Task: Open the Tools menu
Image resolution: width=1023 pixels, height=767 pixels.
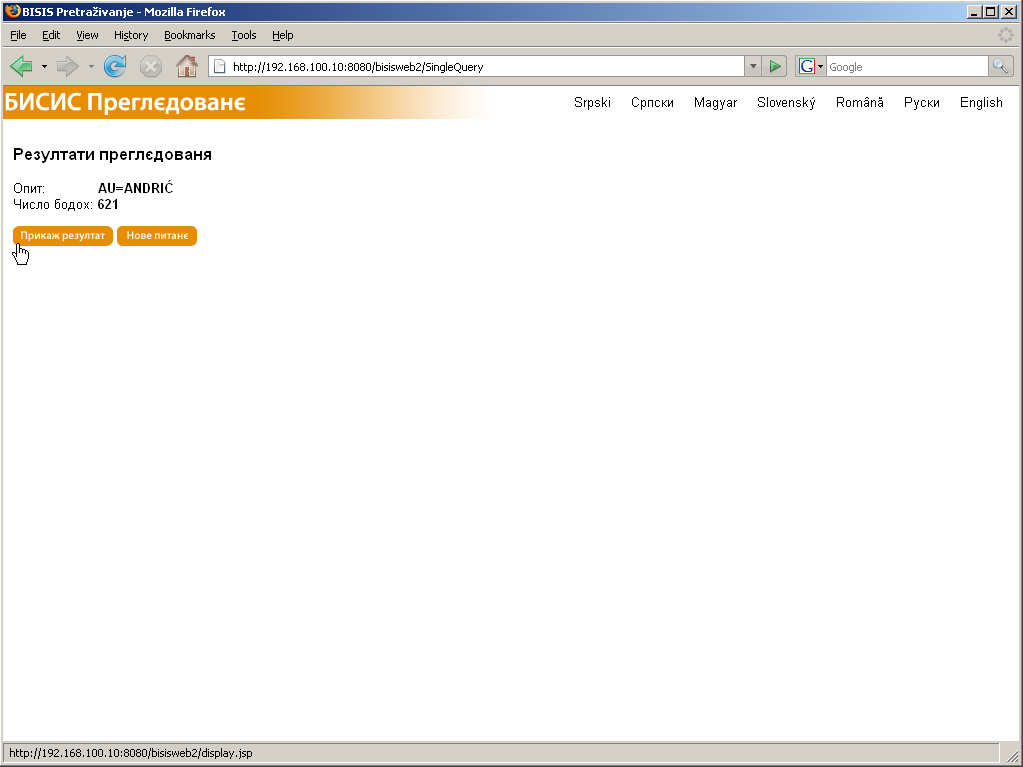Action: (243, 35)
